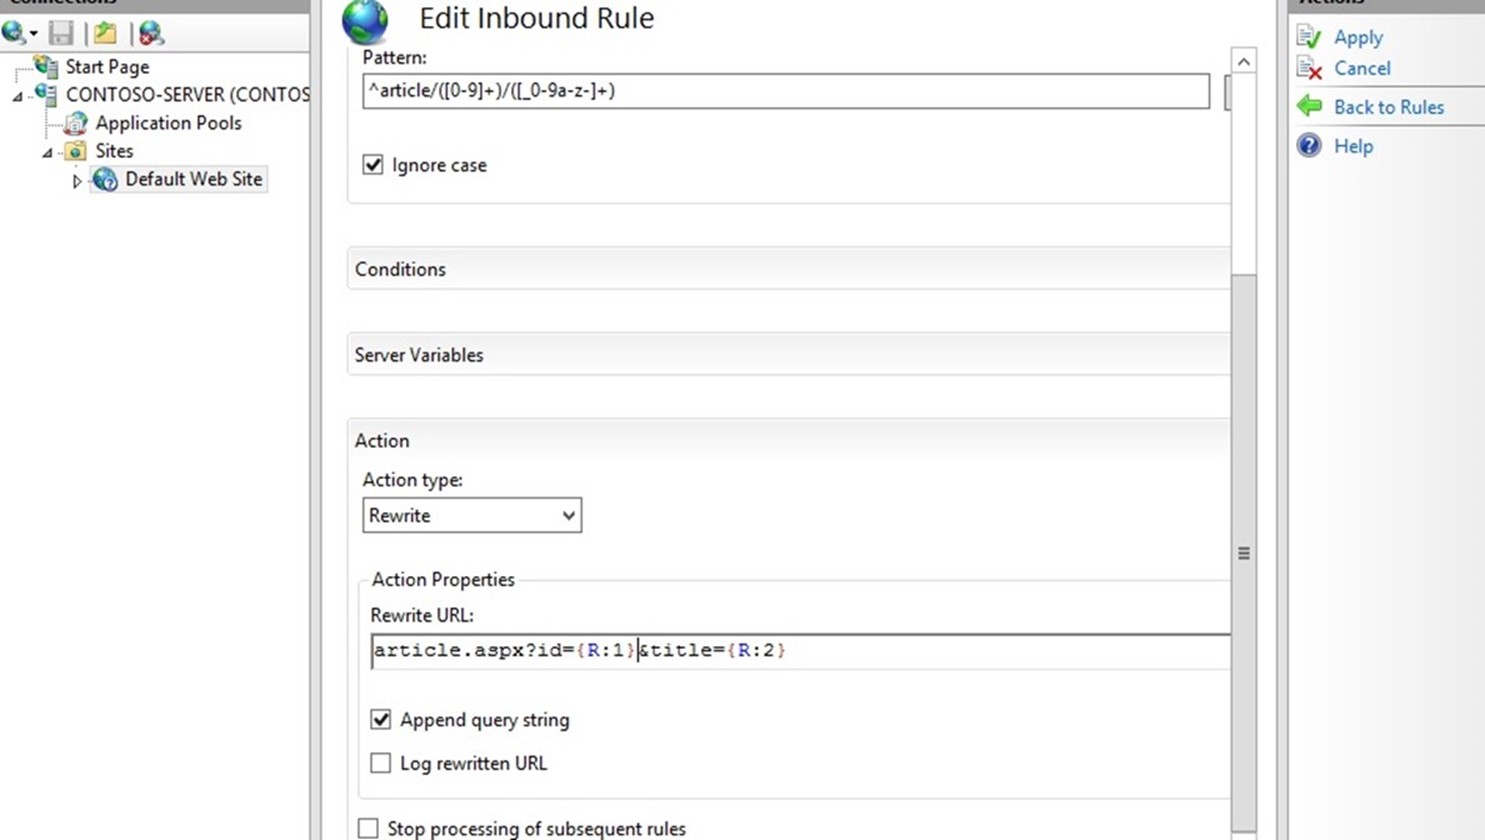Click the 'Action Properties' group label
Screen dimensions: 1485x840
point(443,579)
